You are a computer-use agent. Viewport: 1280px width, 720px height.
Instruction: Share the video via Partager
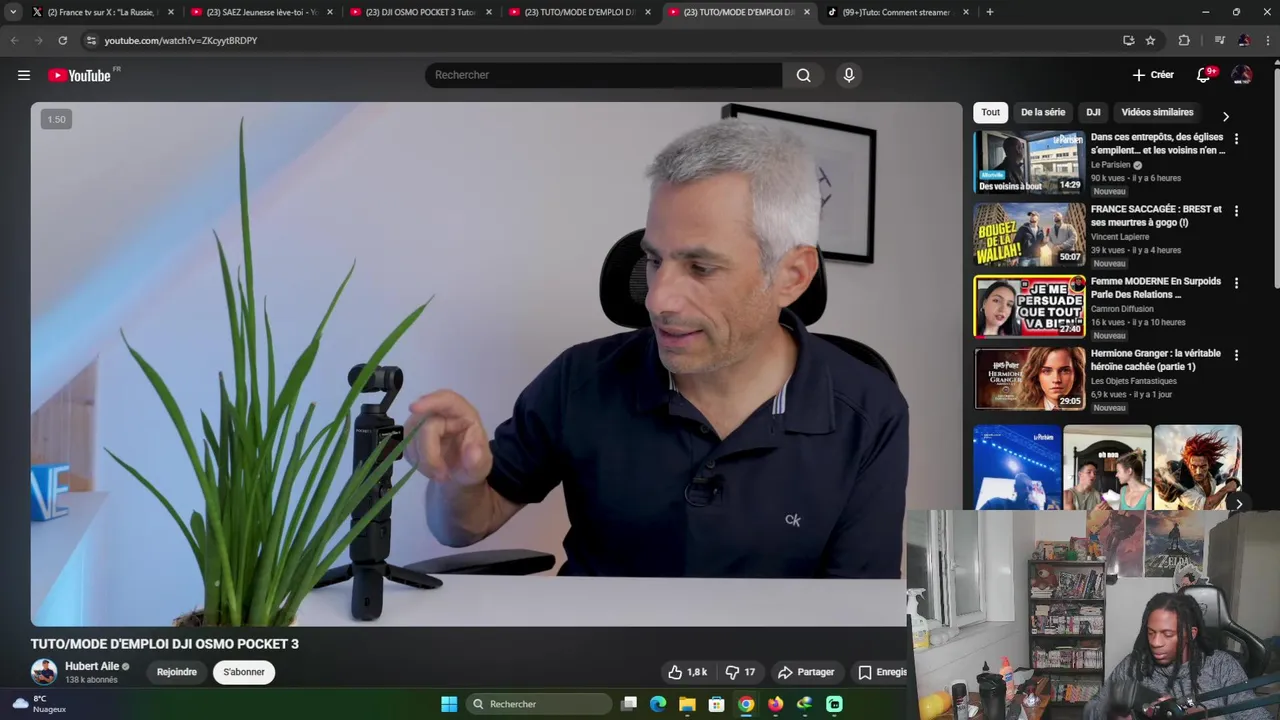pyautogui.click(x=806, y=672)
